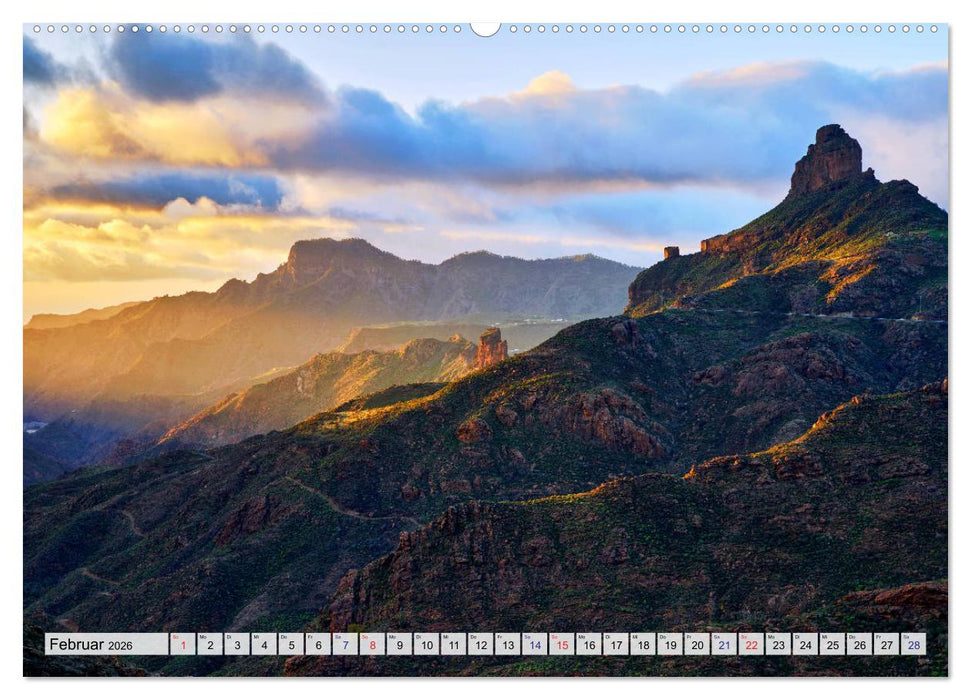Select the red date 22 cell

click(x=750, y=644)
